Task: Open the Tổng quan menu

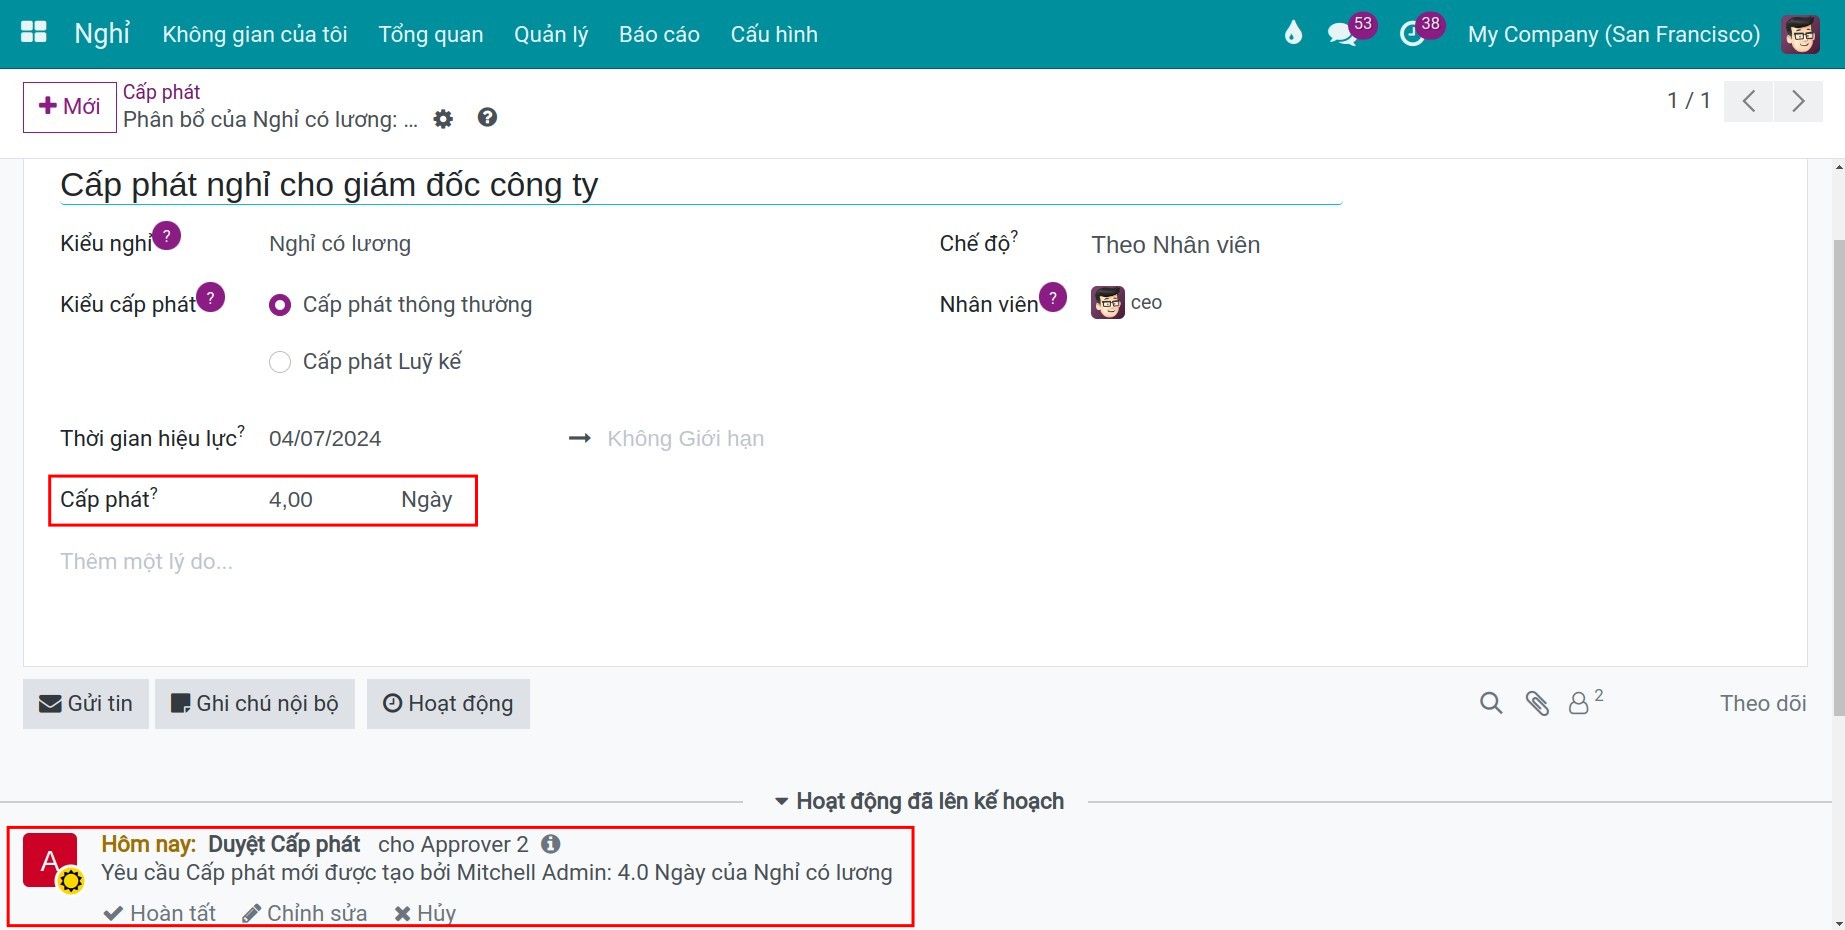Action: (x=431, y=34)
